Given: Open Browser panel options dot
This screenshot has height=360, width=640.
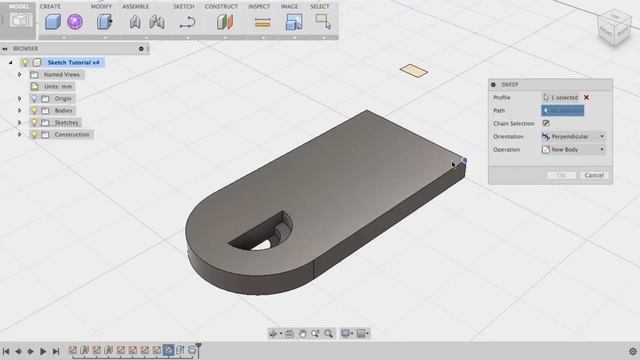Looking at the screenshot, I should pyautogui.click(x=141, y=49).
